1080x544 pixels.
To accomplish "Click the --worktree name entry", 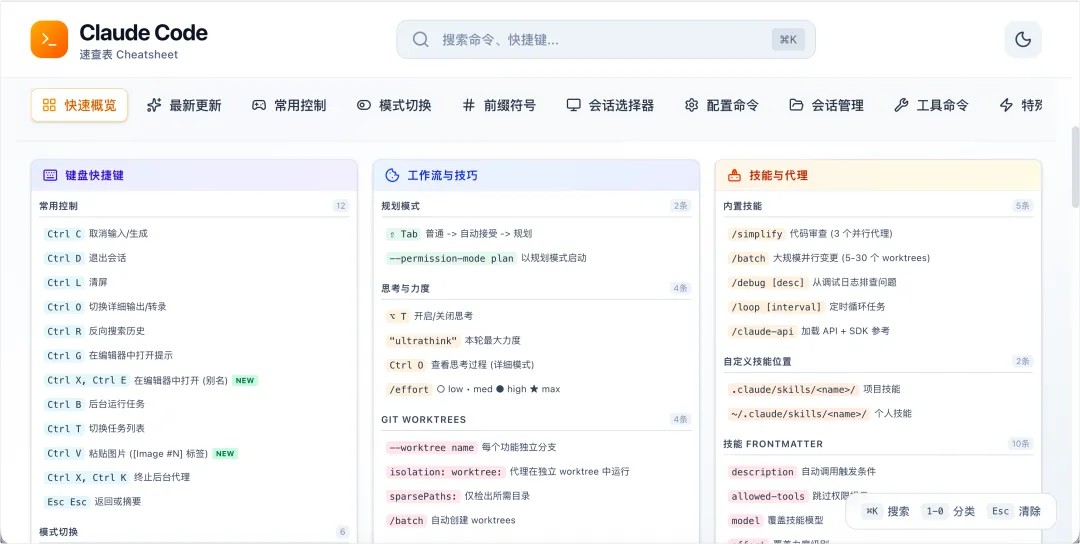I will [536, 448].
